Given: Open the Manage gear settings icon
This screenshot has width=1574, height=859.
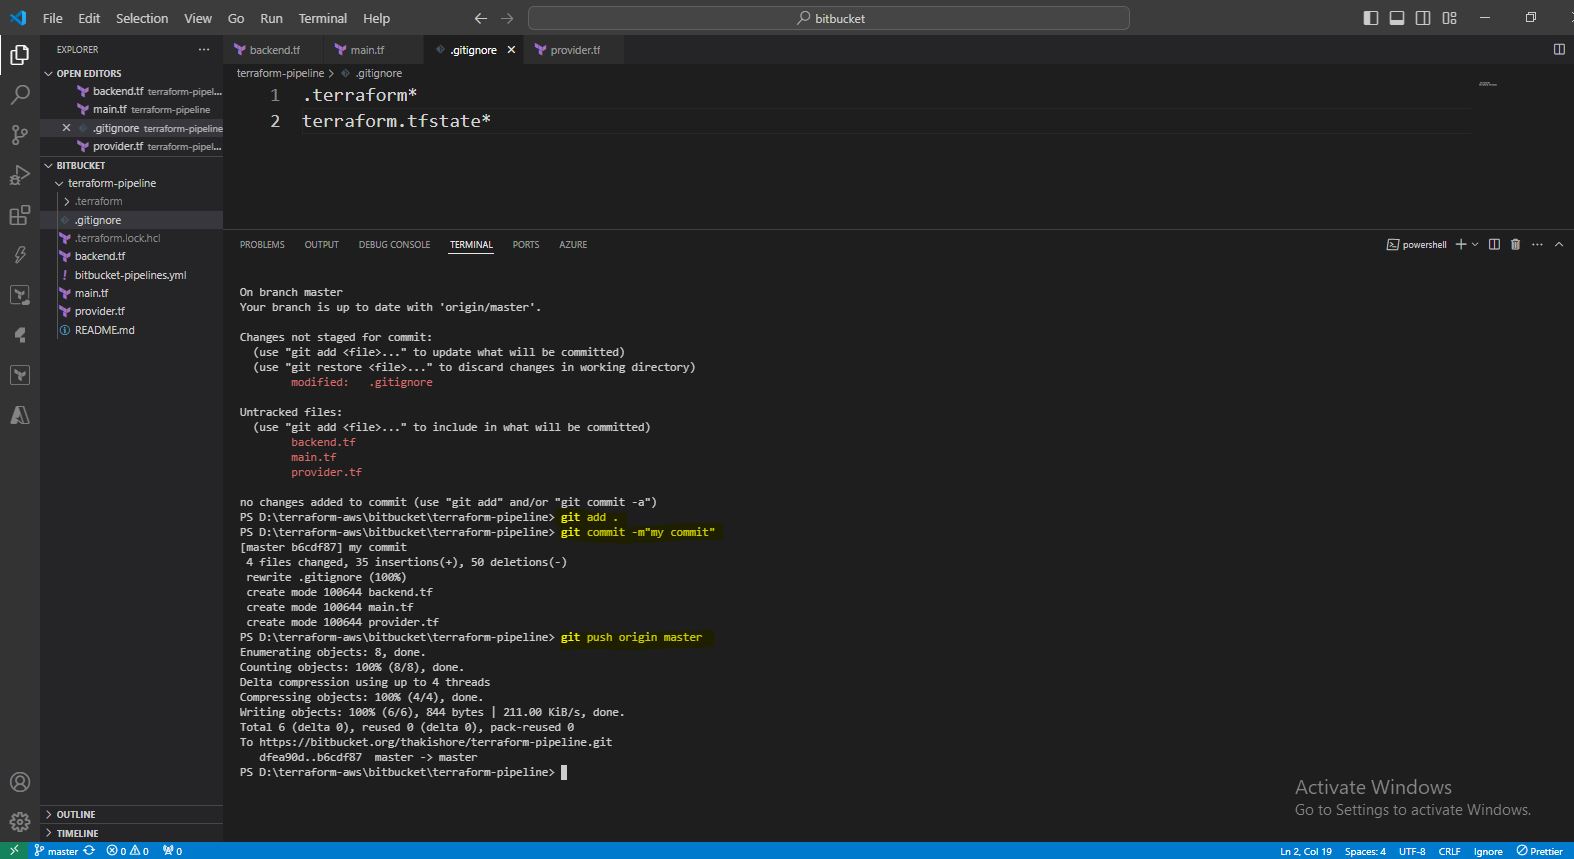Looking at the screenshot, I should coord(20,823).
